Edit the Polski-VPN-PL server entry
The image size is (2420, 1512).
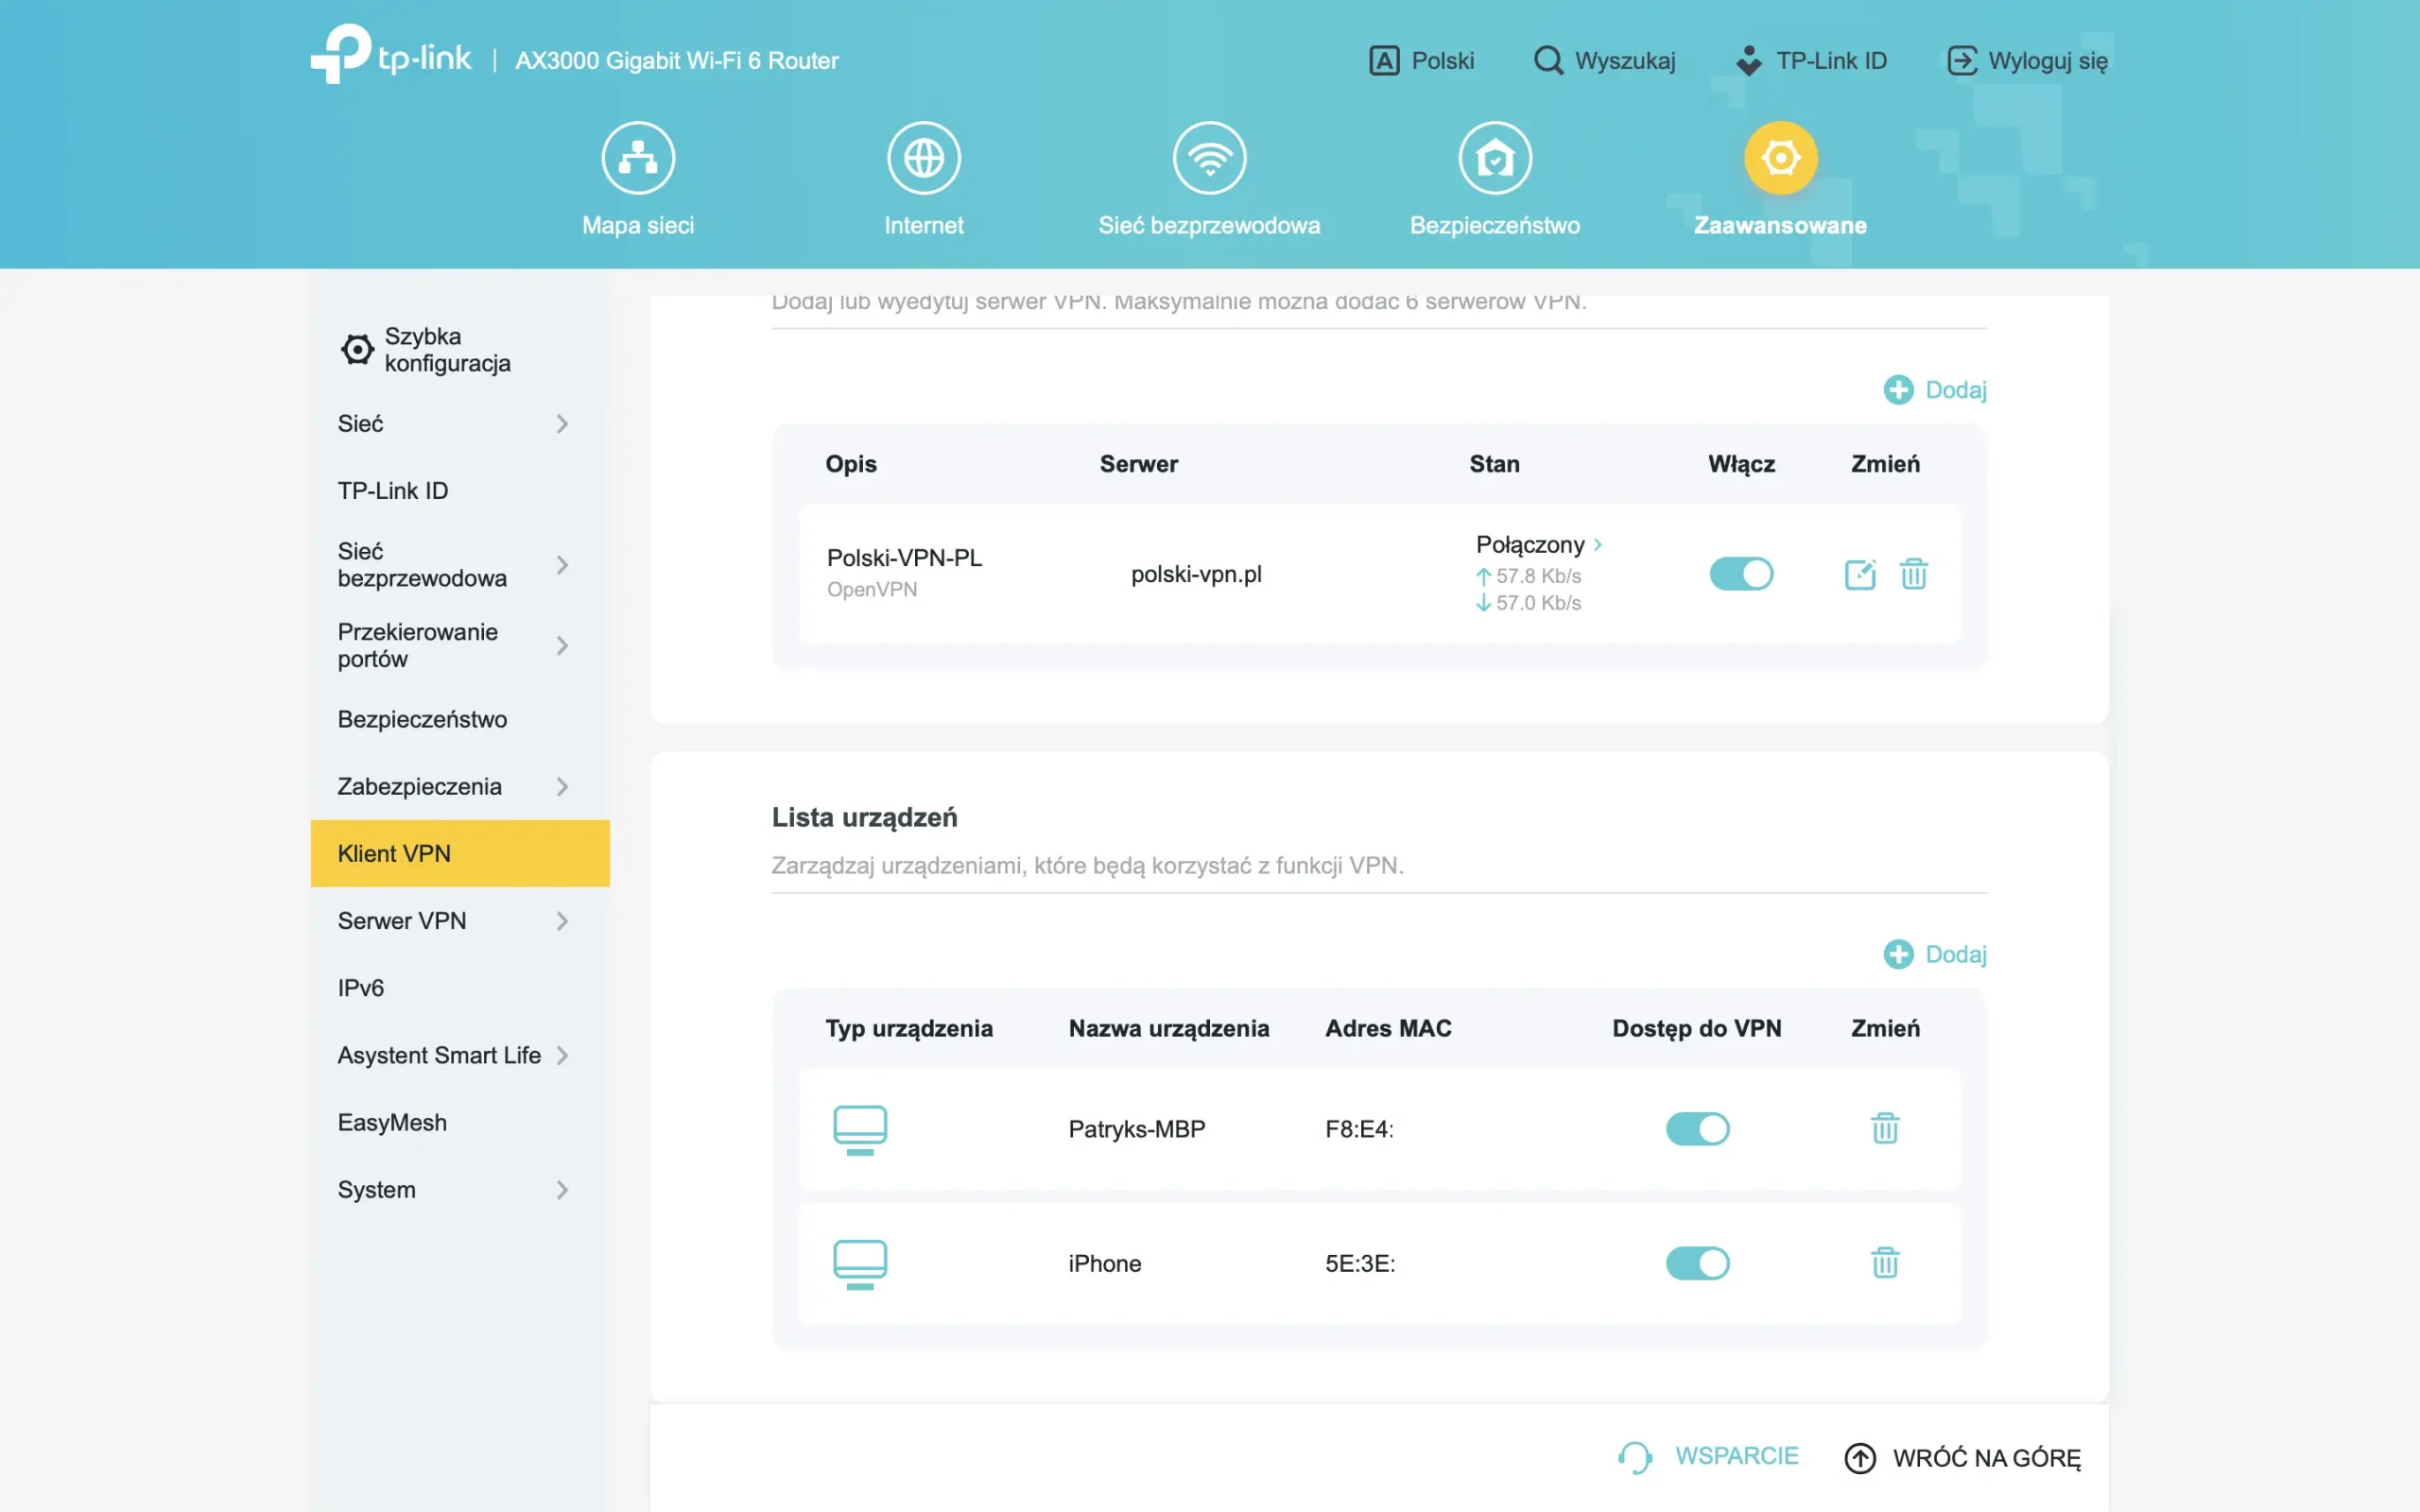coord(1859,574)
